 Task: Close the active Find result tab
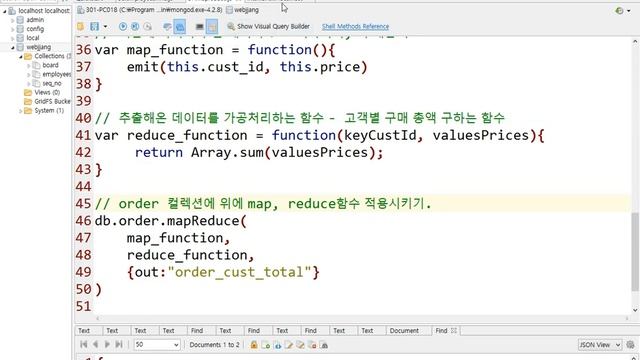click(x=454, y=330)
